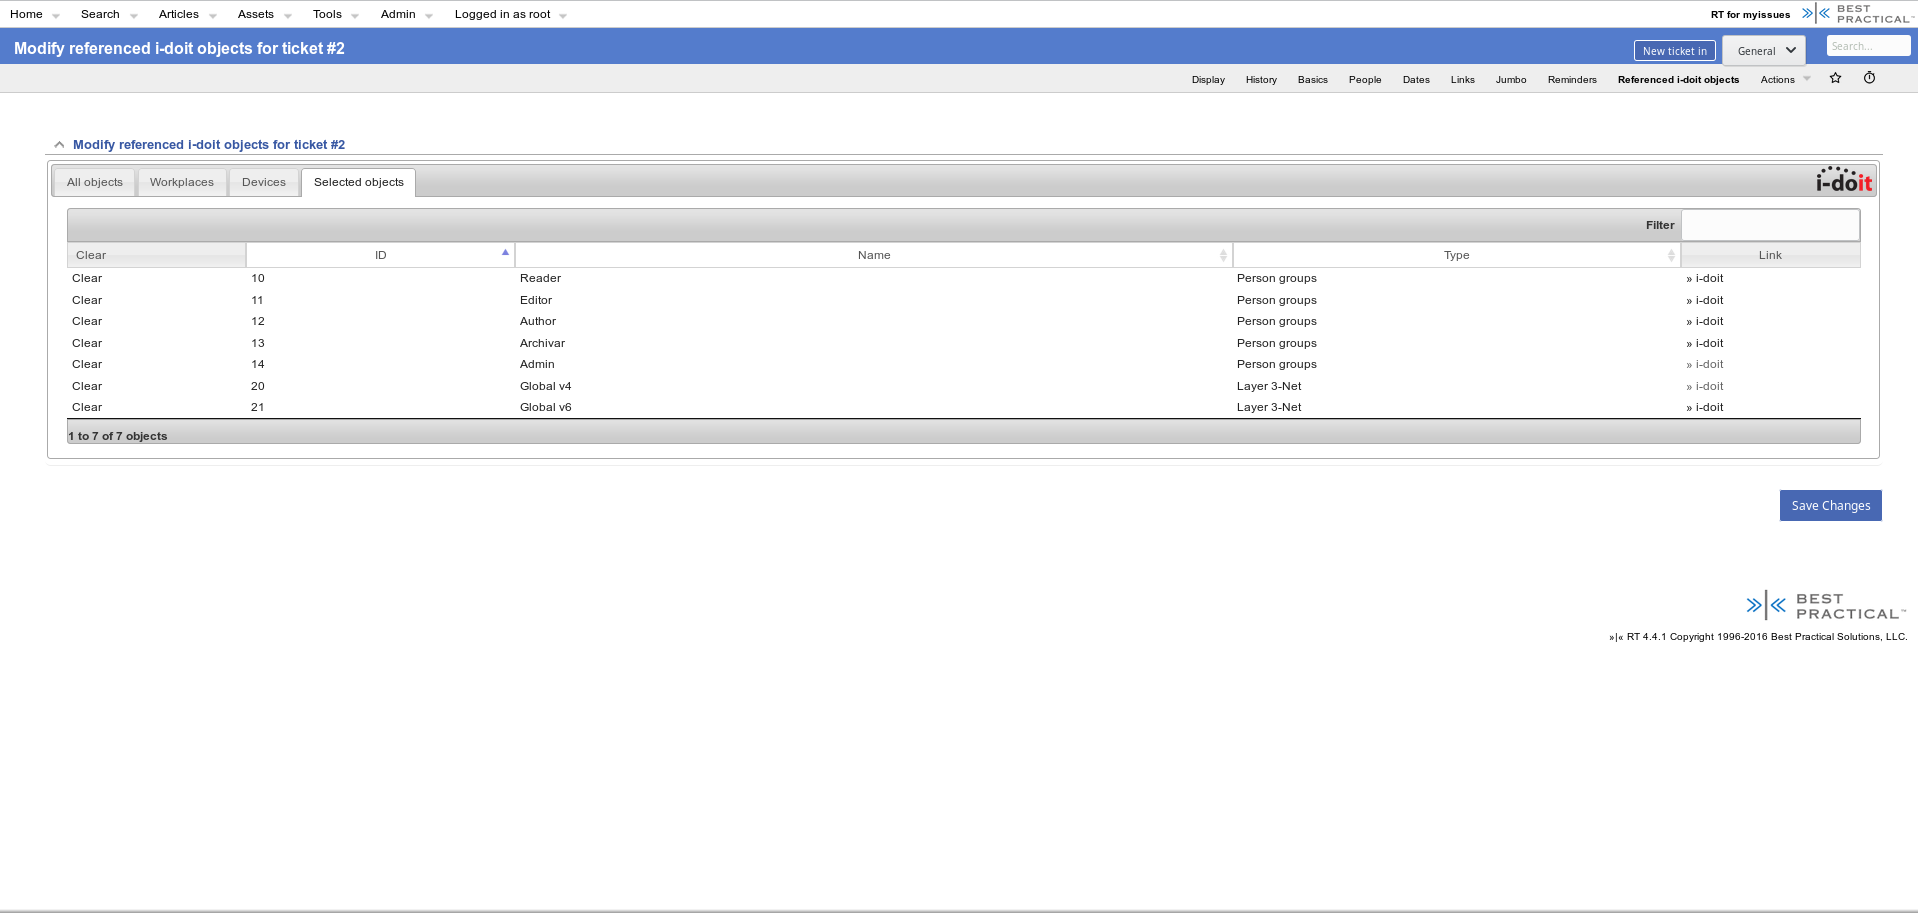Click Global v4 name cell
Screen dimensions: 1918x913
(546, 386)
